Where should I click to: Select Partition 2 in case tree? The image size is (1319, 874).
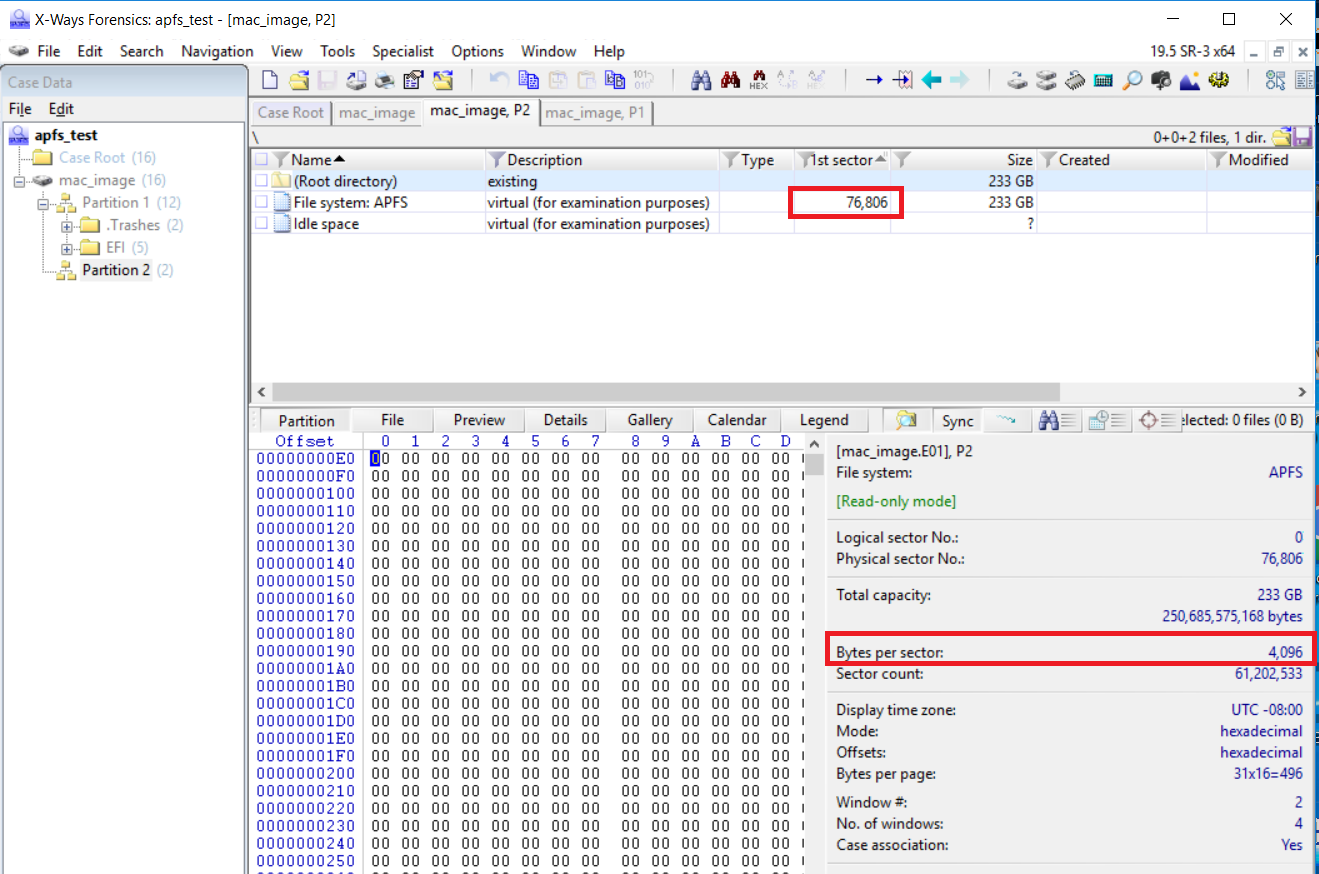(x=116, y=270)
